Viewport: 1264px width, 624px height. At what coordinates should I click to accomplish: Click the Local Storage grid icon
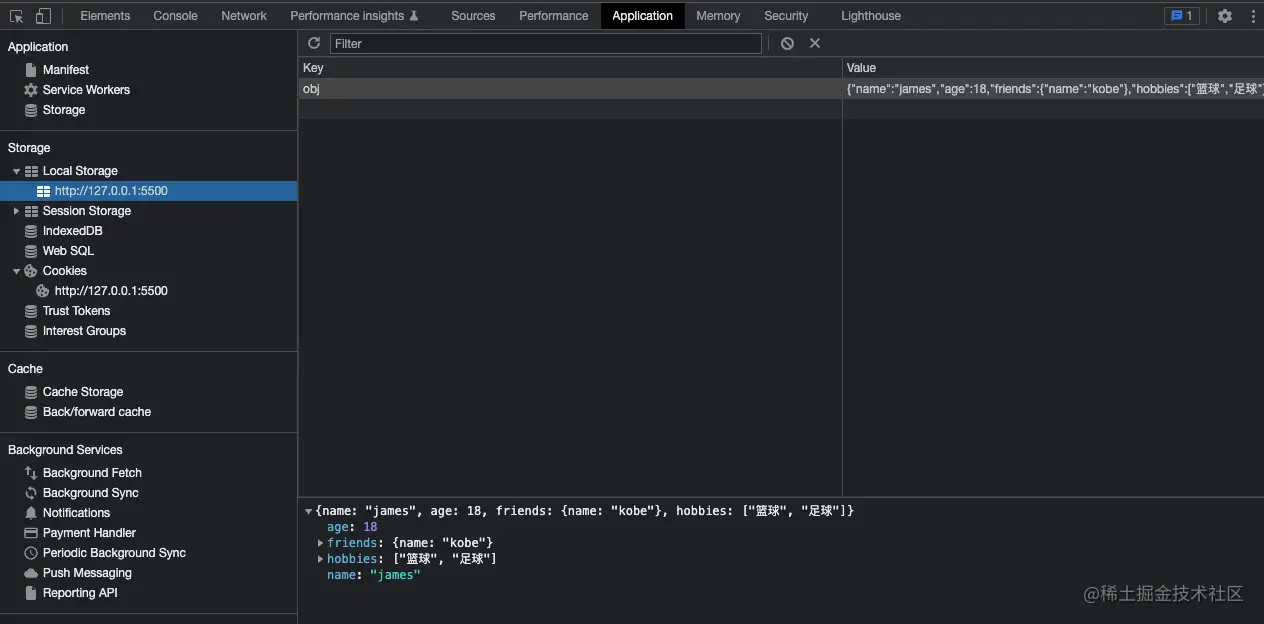tap(31, 171)
